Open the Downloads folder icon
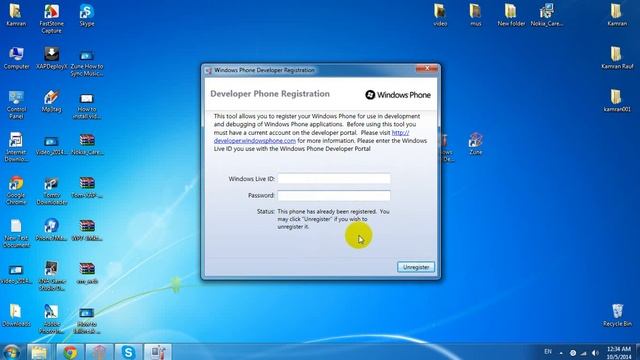 pos(16,315)
